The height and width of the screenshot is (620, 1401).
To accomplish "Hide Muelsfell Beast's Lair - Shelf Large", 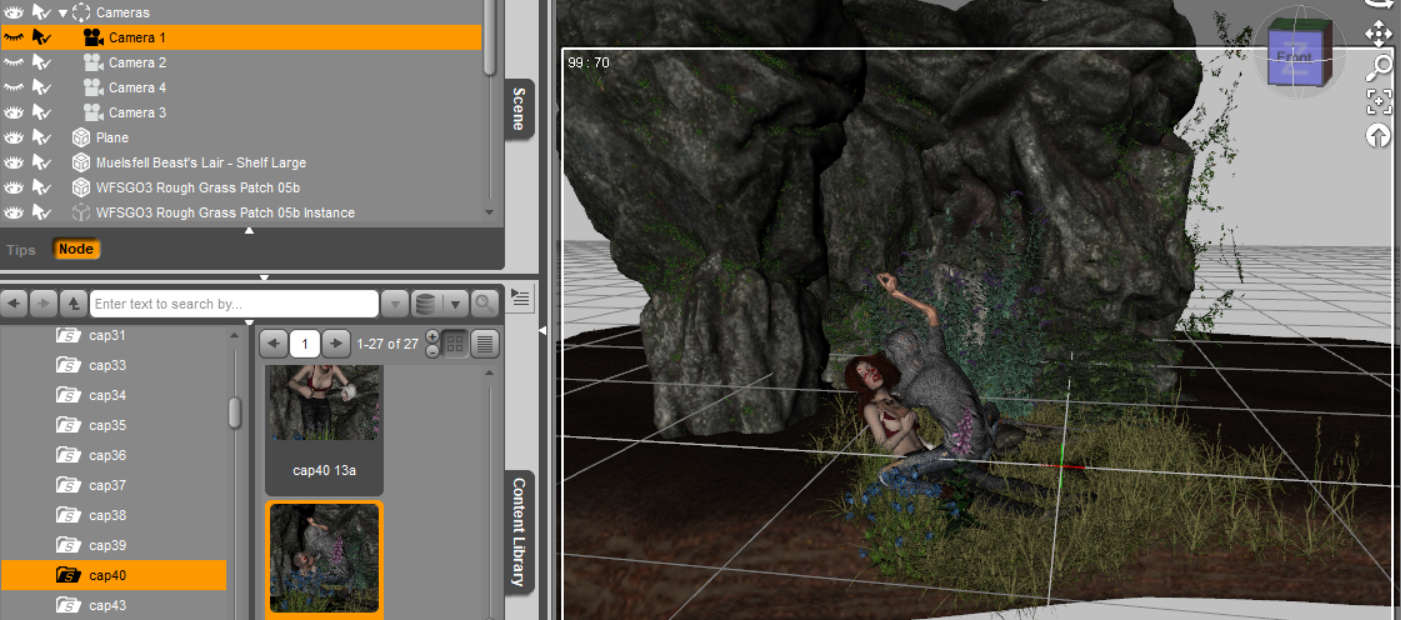I will coord(13,163).
